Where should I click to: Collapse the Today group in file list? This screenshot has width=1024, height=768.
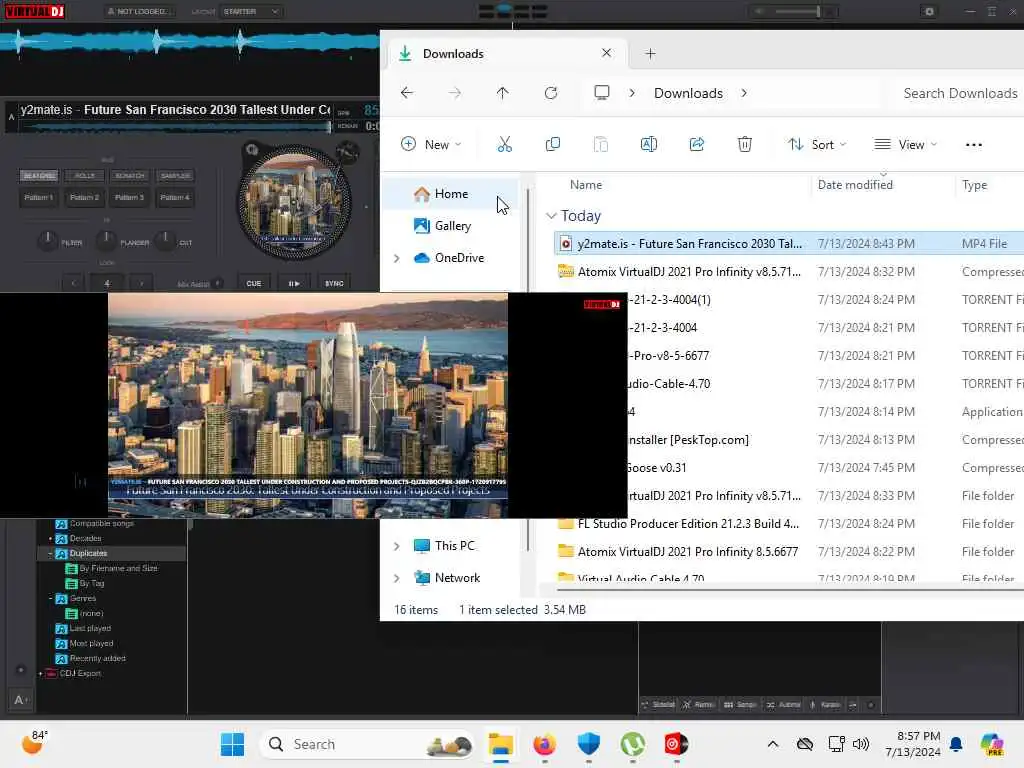551,216
